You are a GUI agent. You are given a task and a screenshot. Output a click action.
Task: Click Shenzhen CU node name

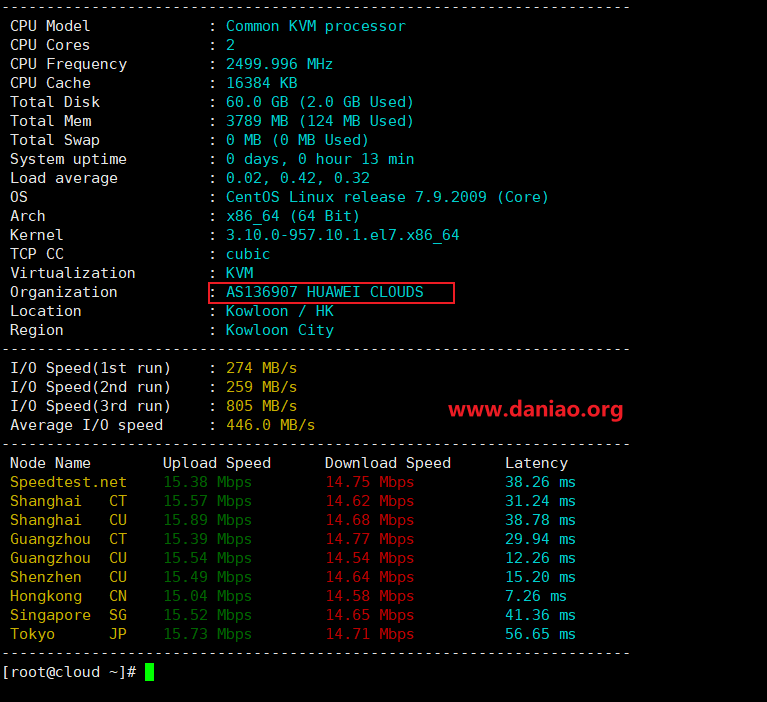pyautogui.click(x=68, y=577)
